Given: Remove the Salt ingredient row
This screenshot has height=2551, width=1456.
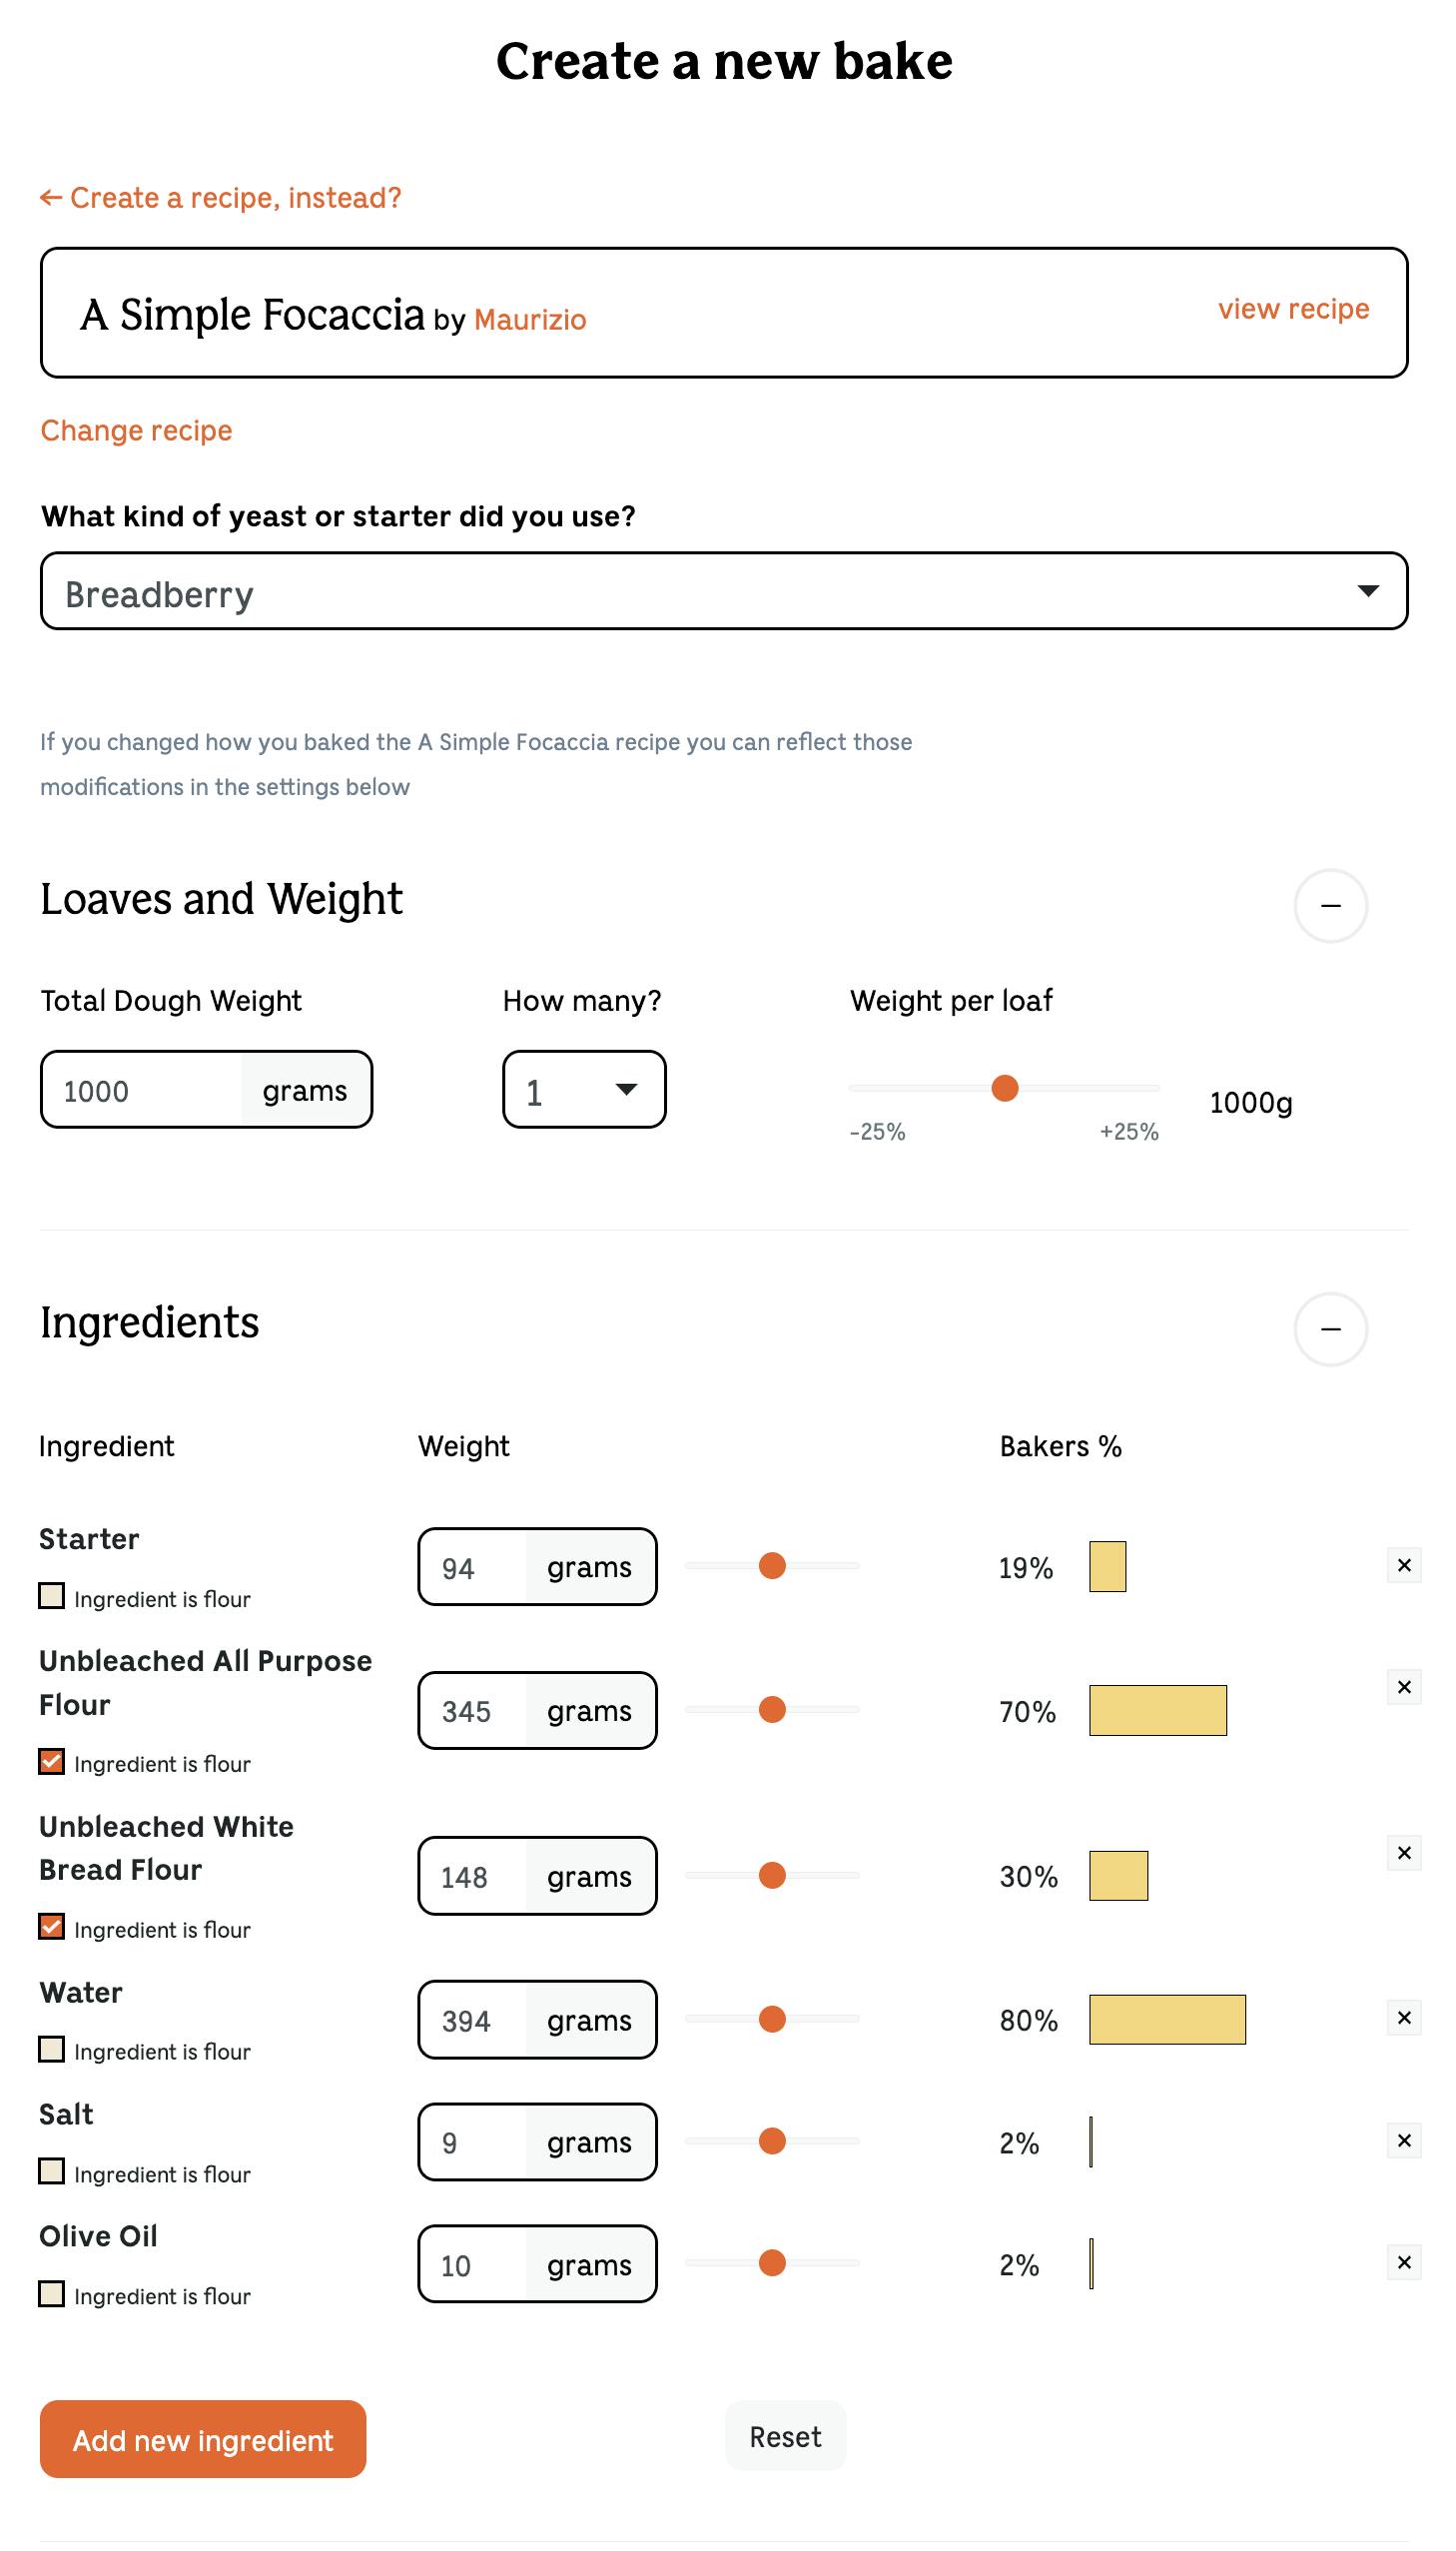Looking at the screenshot, I should click(x=1403, y=2140).
